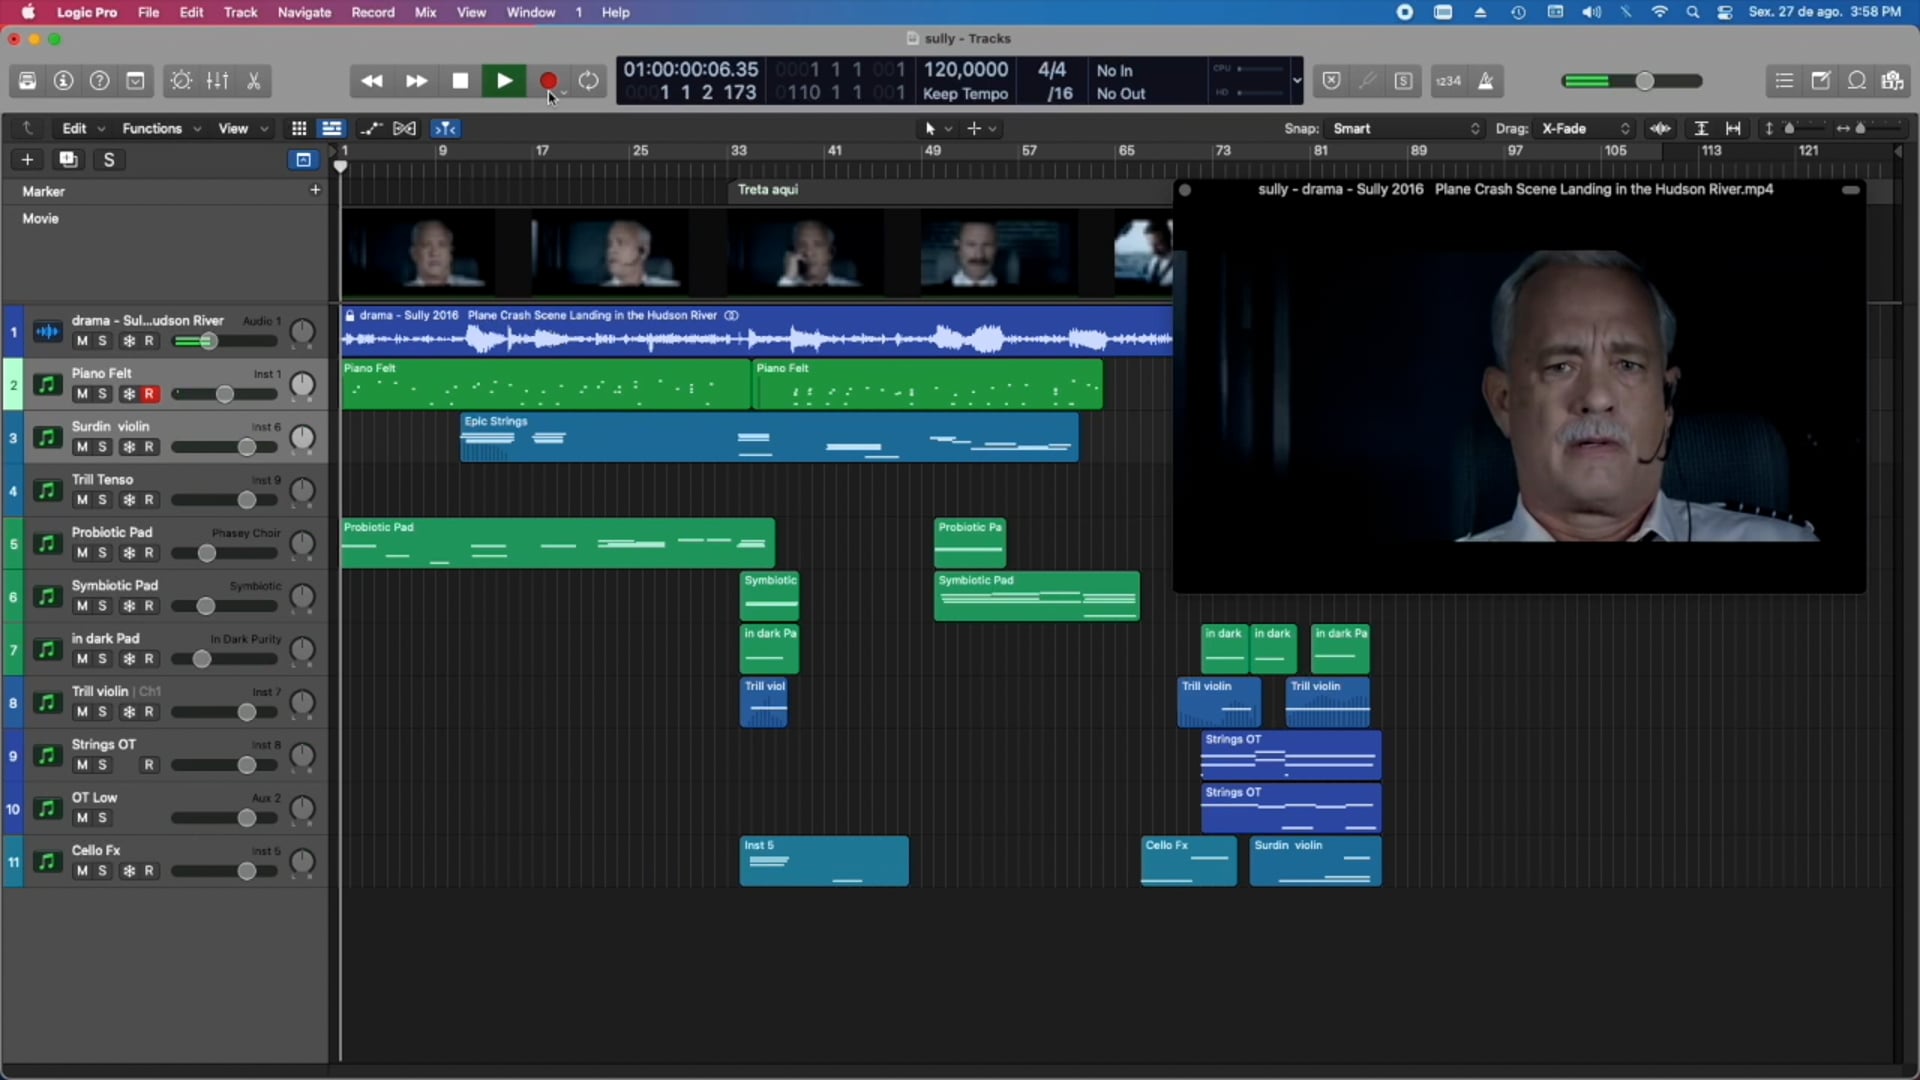
Task: Toggle the Catch Playhead icon
Action: pyautogui.click(x=444, y=128)
